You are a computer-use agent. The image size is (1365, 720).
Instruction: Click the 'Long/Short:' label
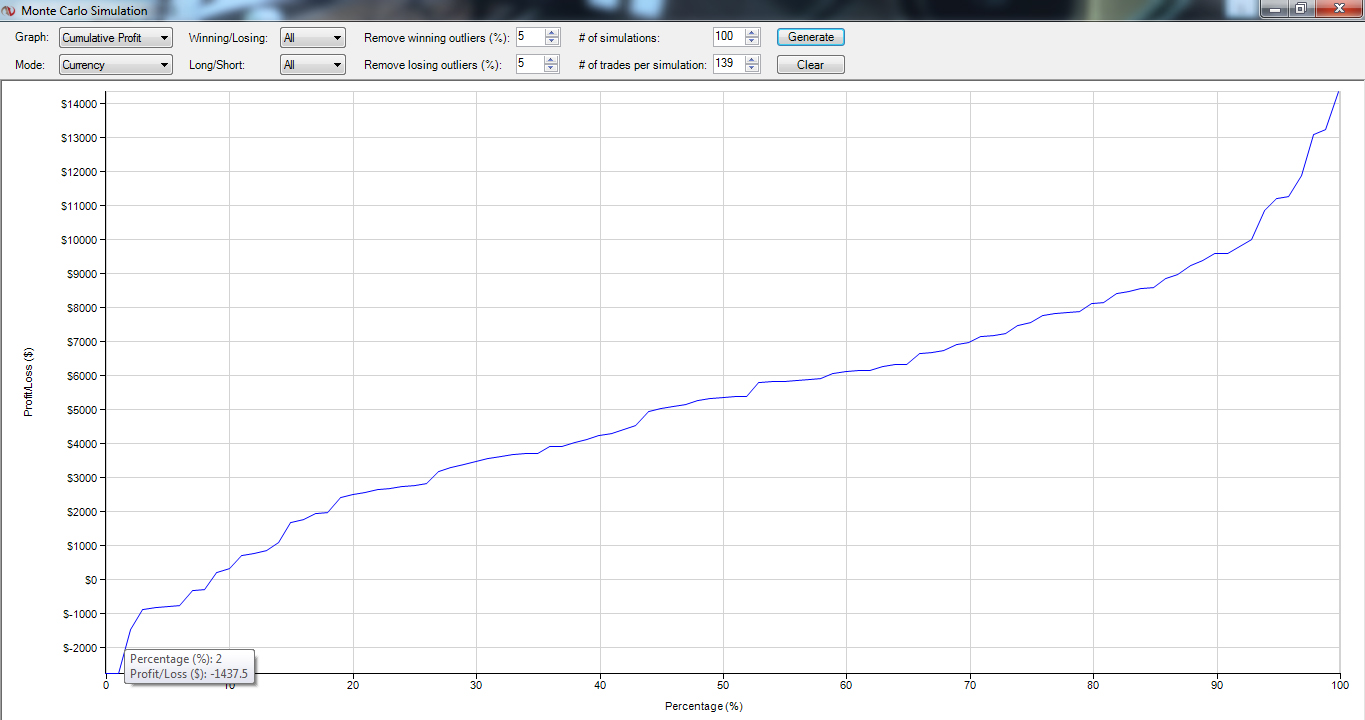click(x=217, y=65)
